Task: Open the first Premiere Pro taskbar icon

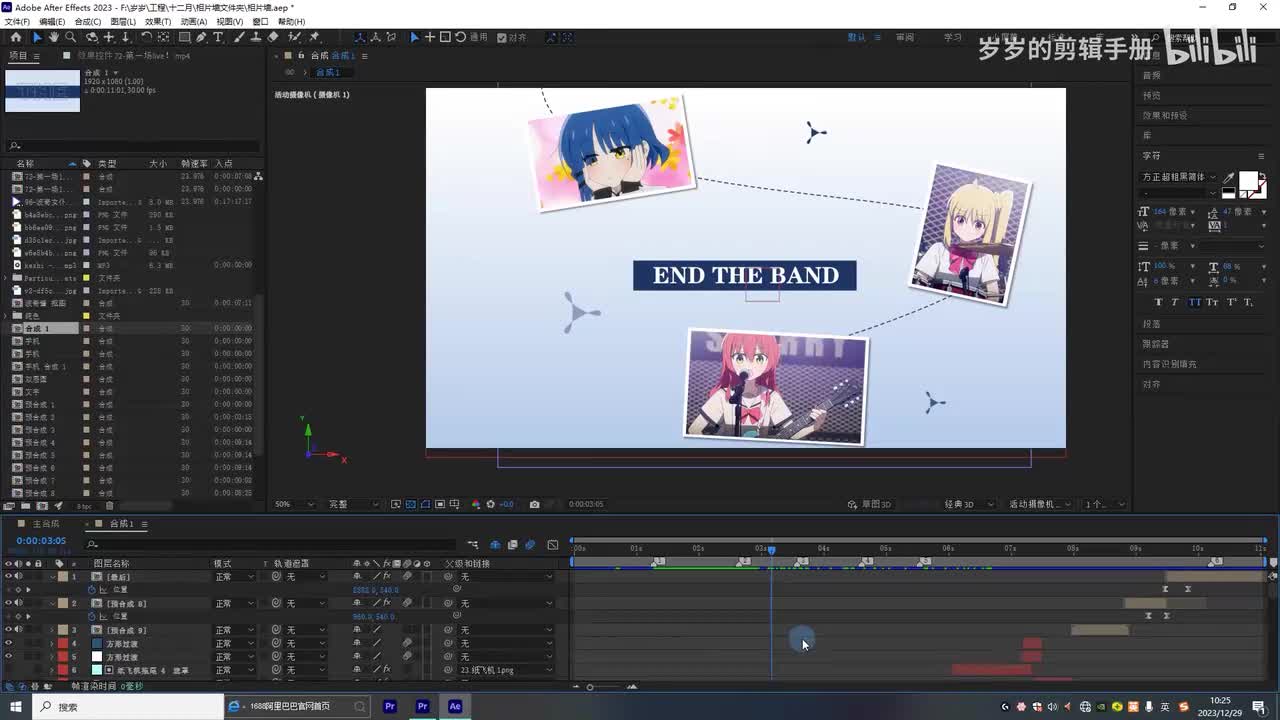Action: (x=390, y=707)
